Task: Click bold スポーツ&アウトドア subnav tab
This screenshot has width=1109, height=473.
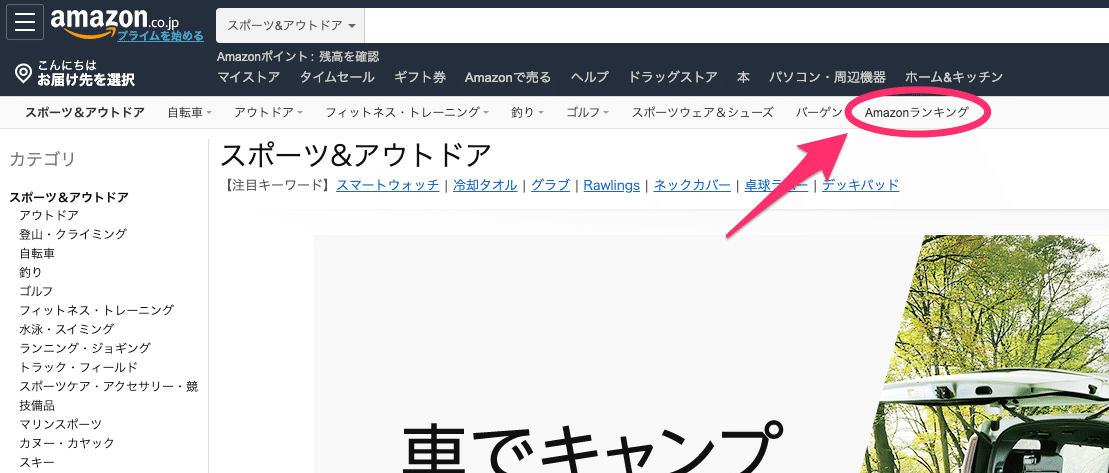Action: click(x=85, y=112)
